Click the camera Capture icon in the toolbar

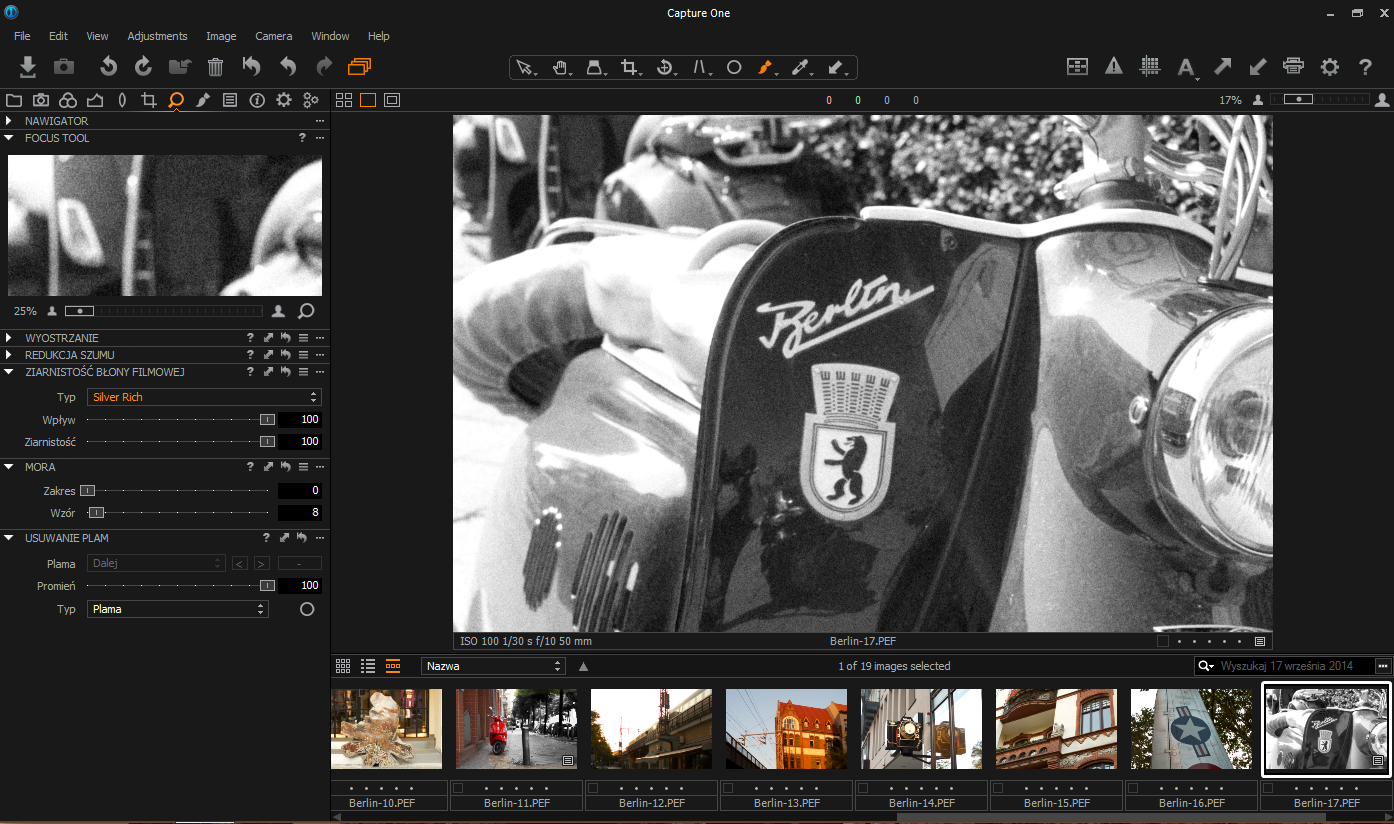(64, 67)
